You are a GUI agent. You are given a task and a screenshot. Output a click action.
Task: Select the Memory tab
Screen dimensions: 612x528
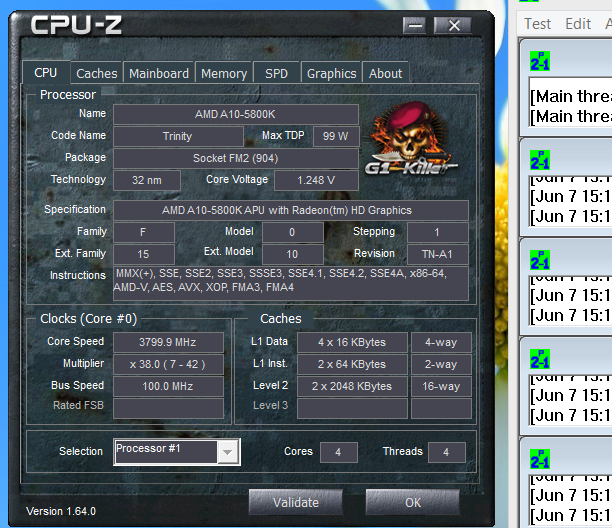(x=224, y=73)
